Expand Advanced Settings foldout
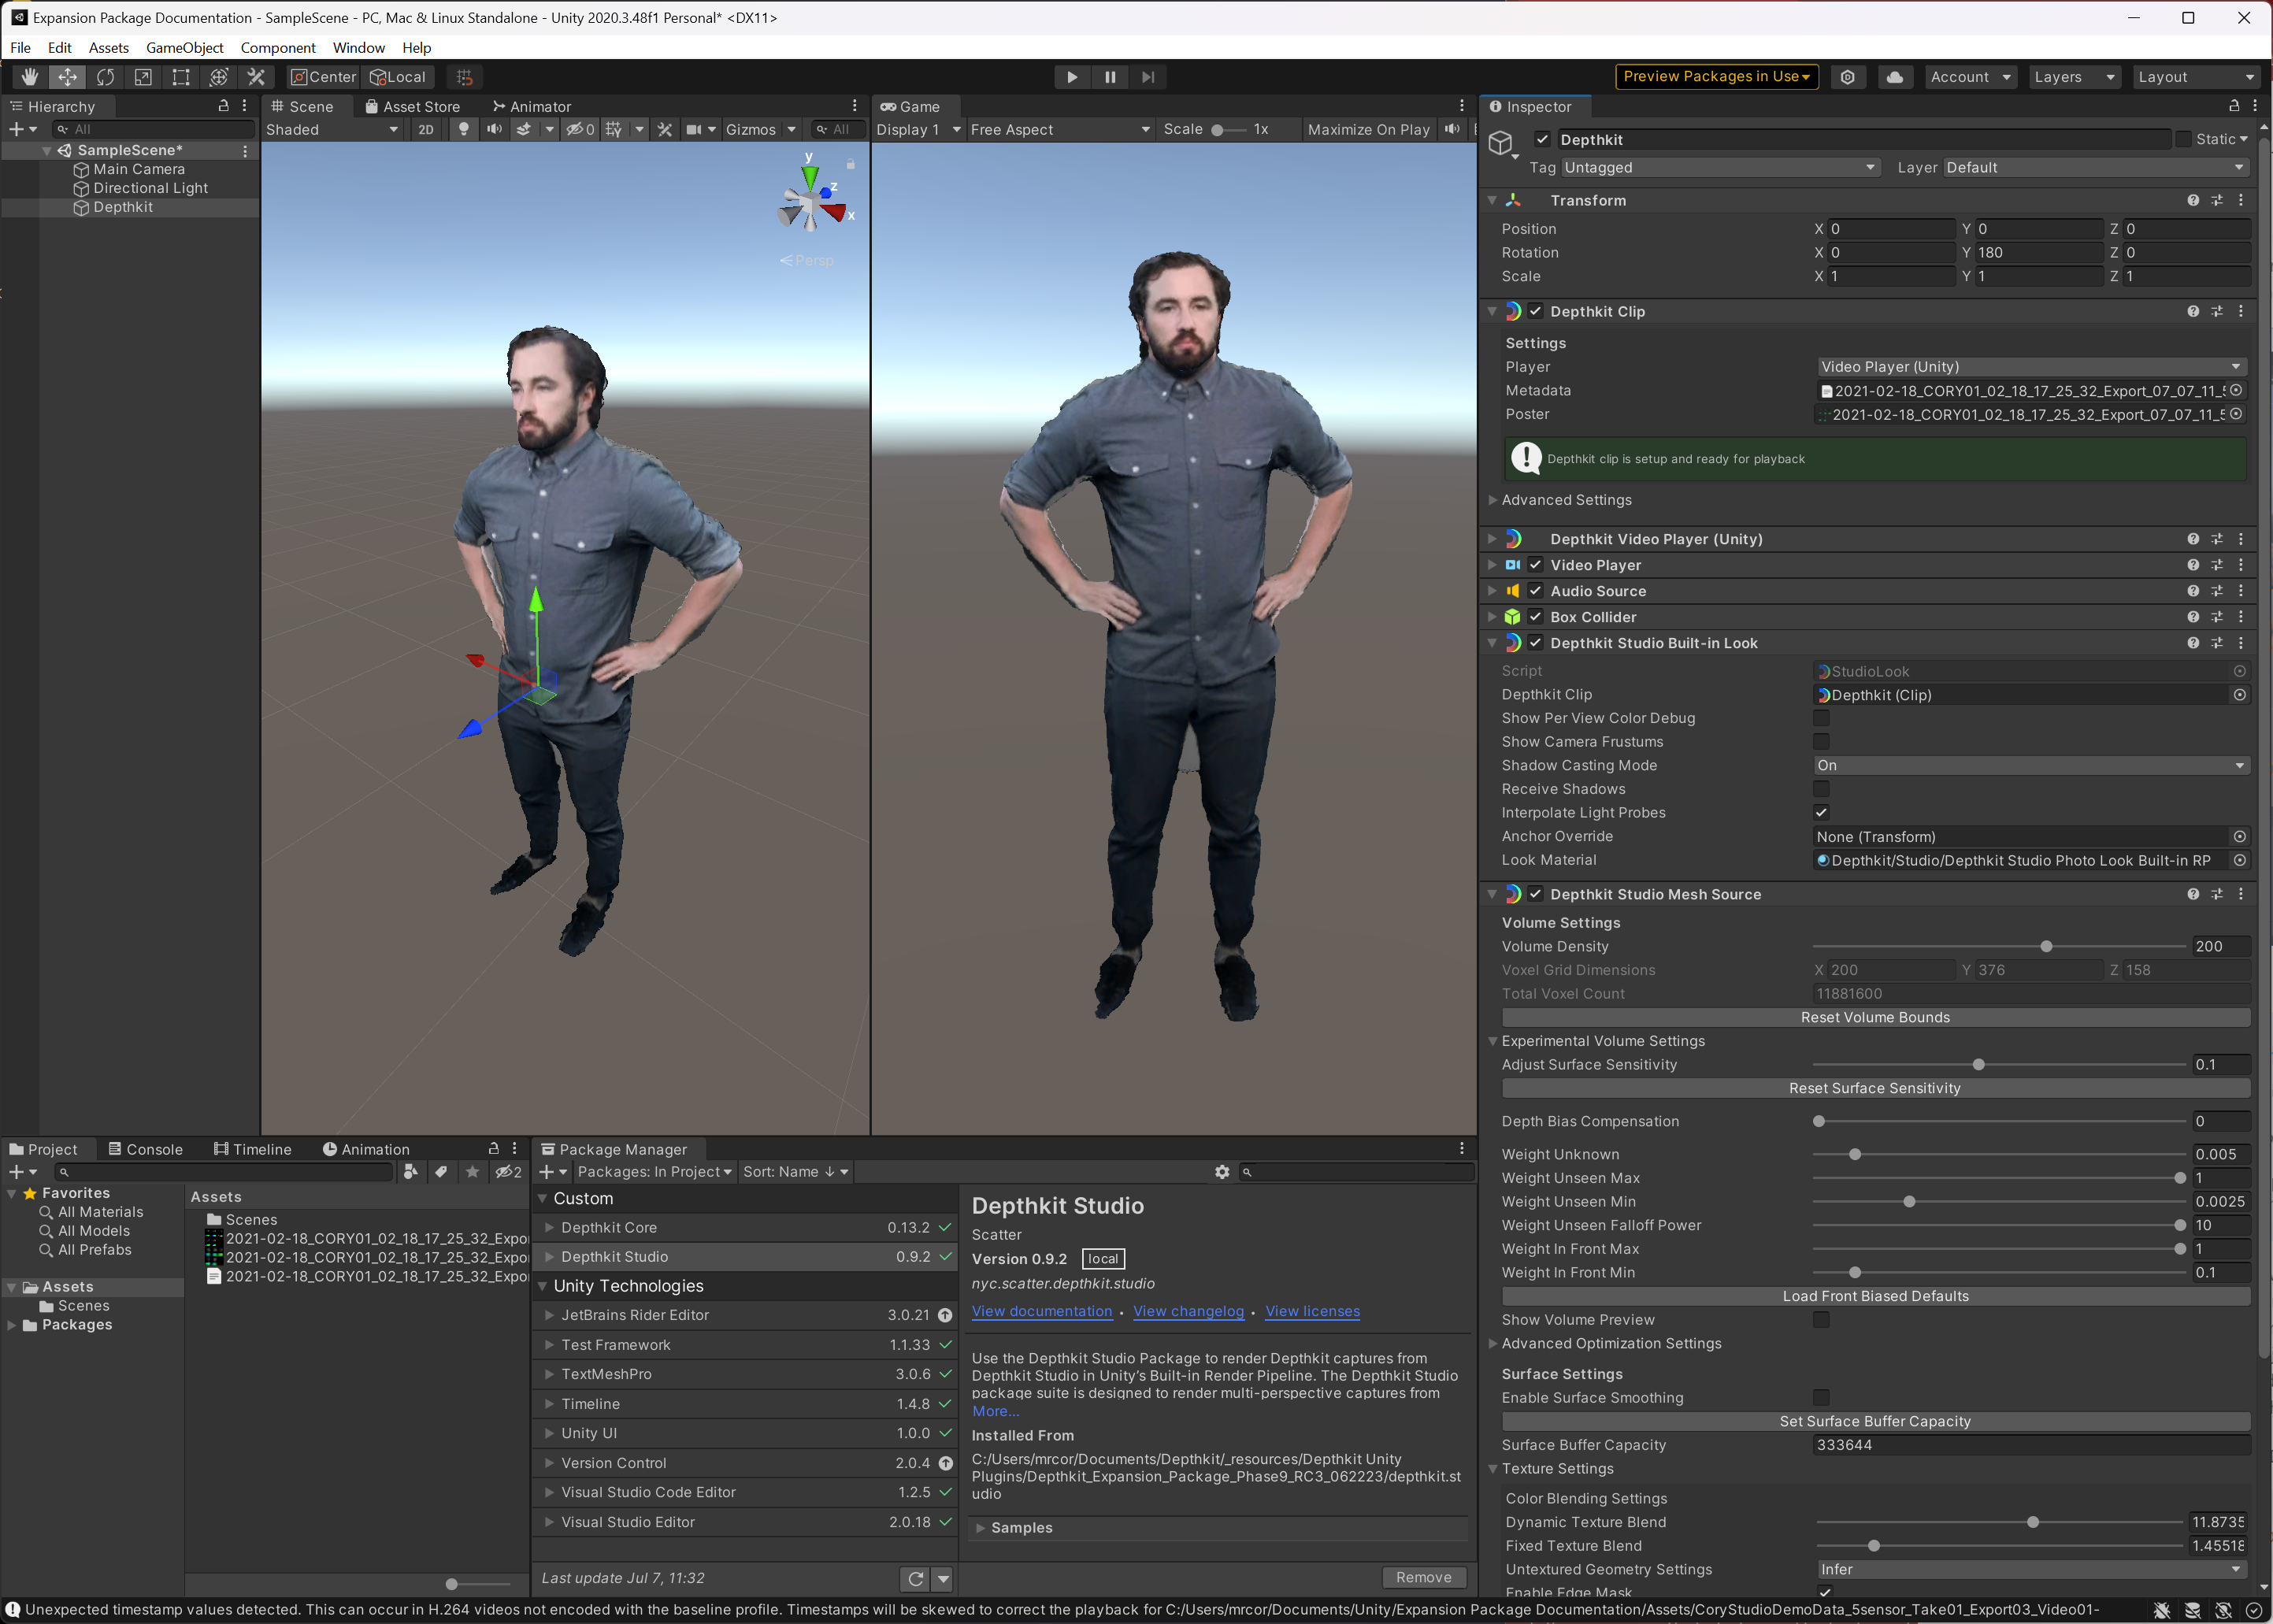Image resolution: width=2273 pixels, height=1624 pixels. tap(1566, 500)
